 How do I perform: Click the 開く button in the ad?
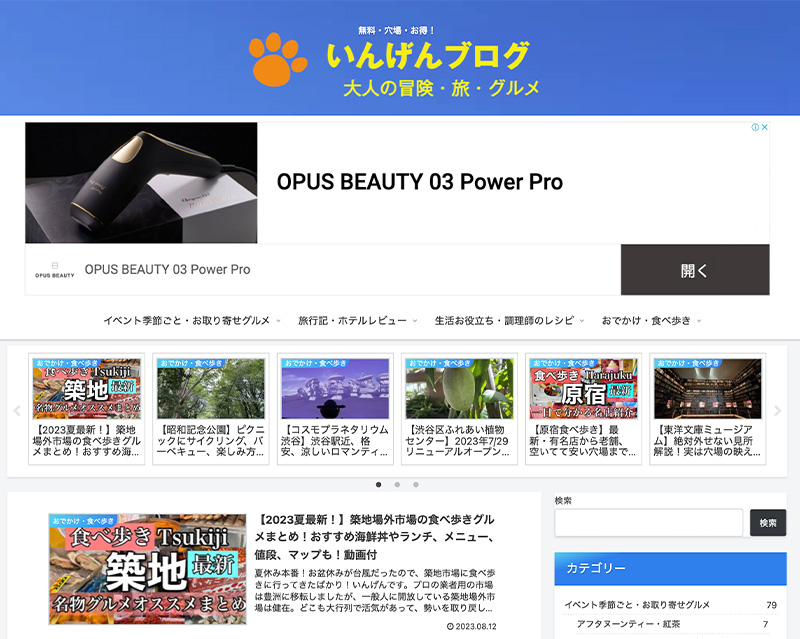click(695, 269)
